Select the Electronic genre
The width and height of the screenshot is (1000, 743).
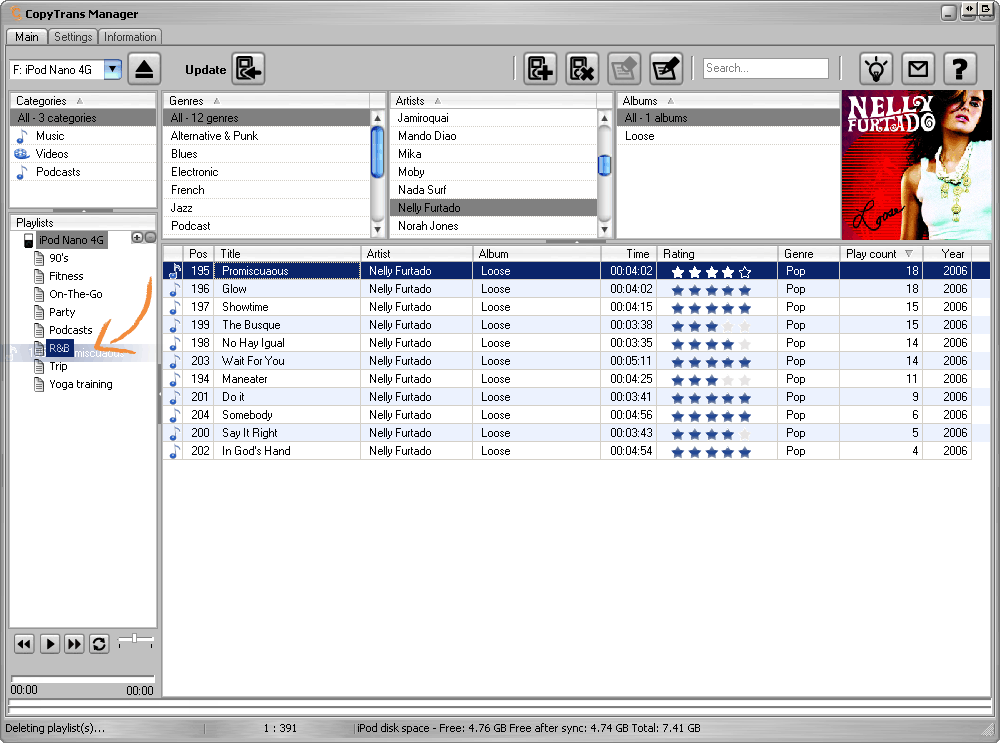pos(267,172)
